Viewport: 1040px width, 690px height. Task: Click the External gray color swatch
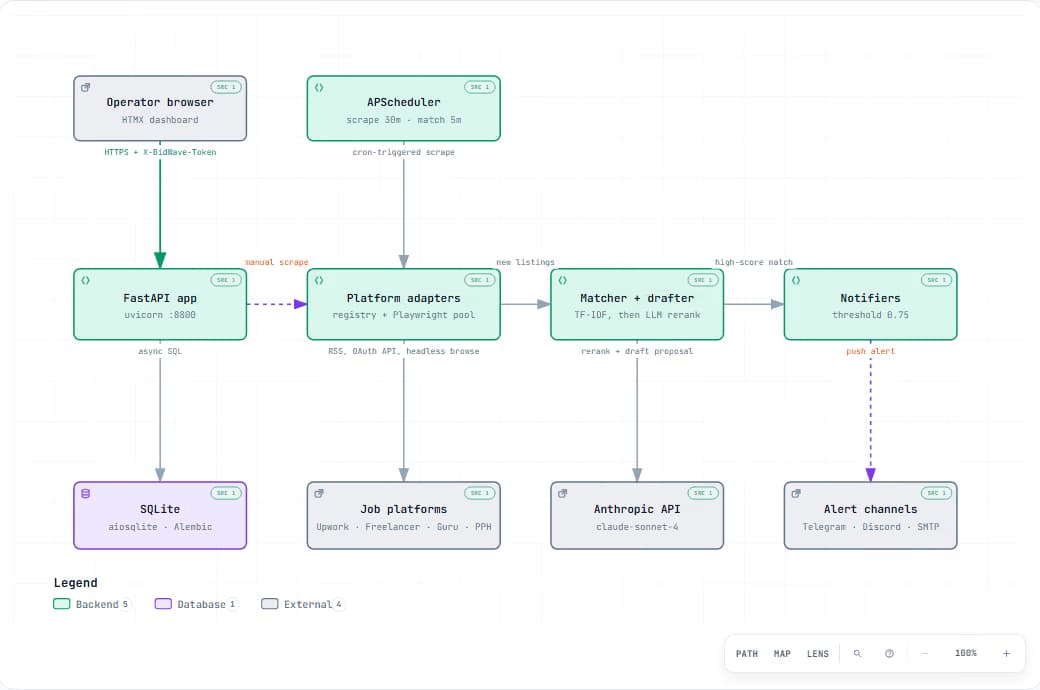[x=269, y=604]
